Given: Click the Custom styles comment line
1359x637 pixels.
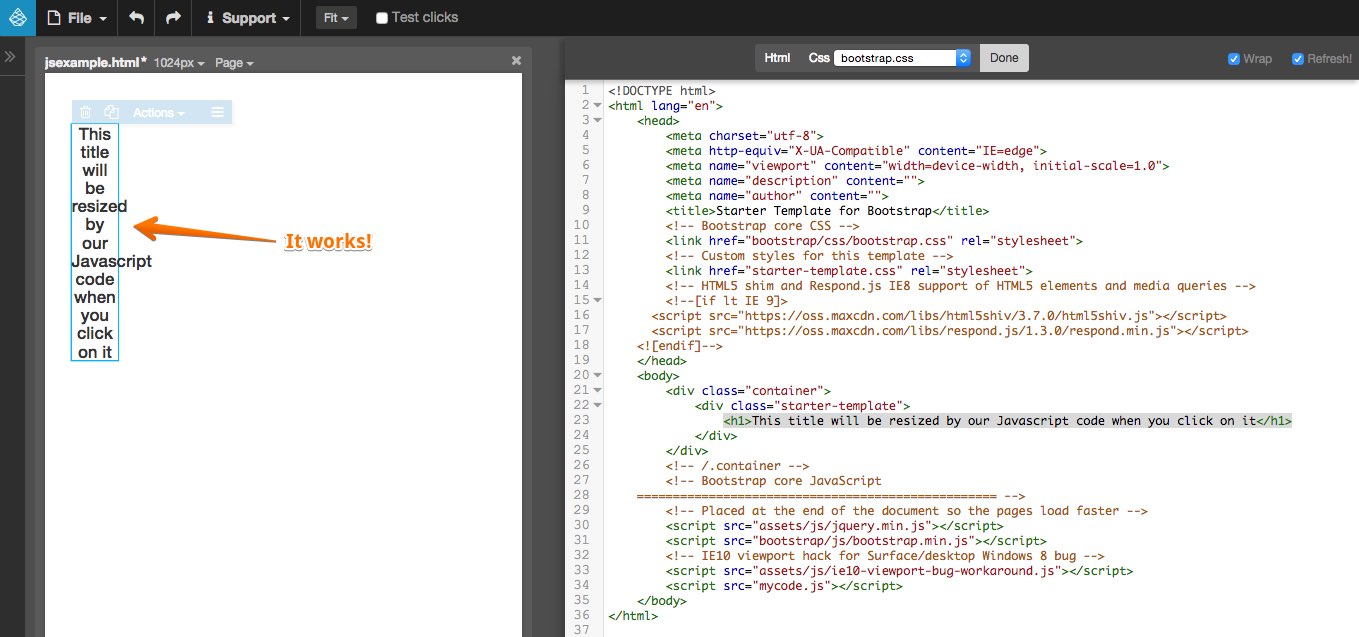Looking at the screenshot, I should click(809, 255).
